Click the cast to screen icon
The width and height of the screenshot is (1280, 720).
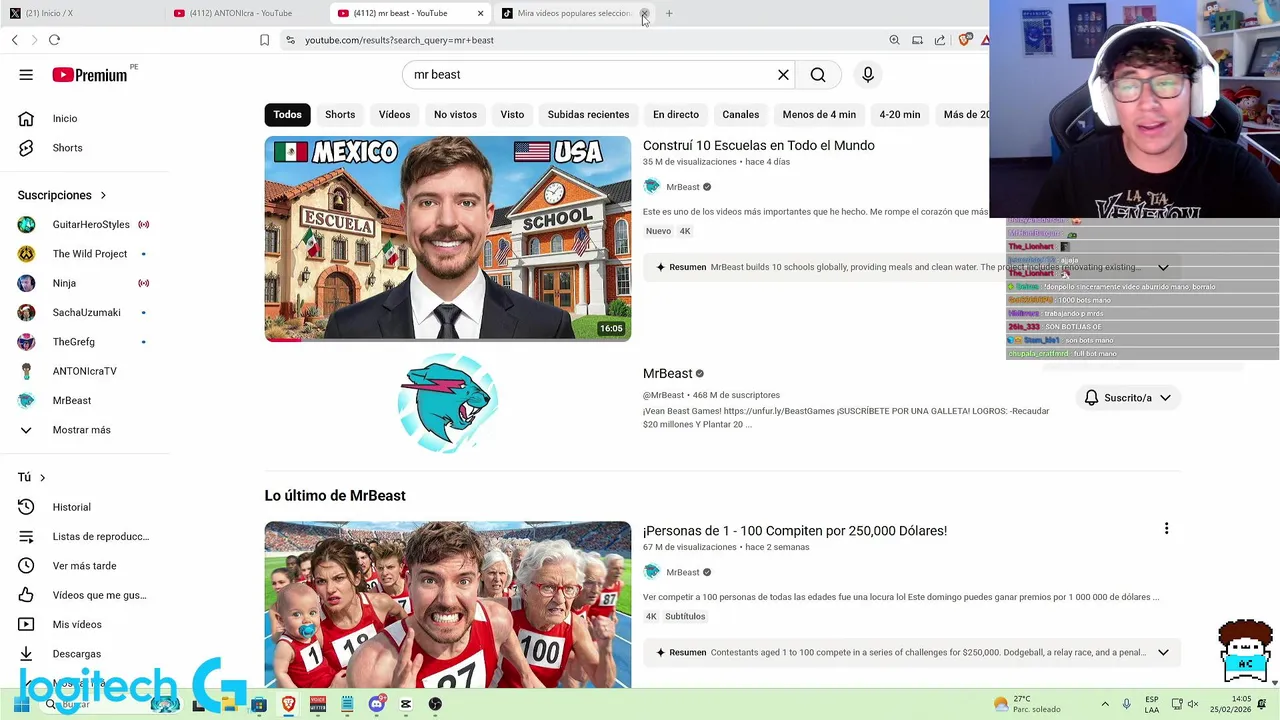[917, 40]
